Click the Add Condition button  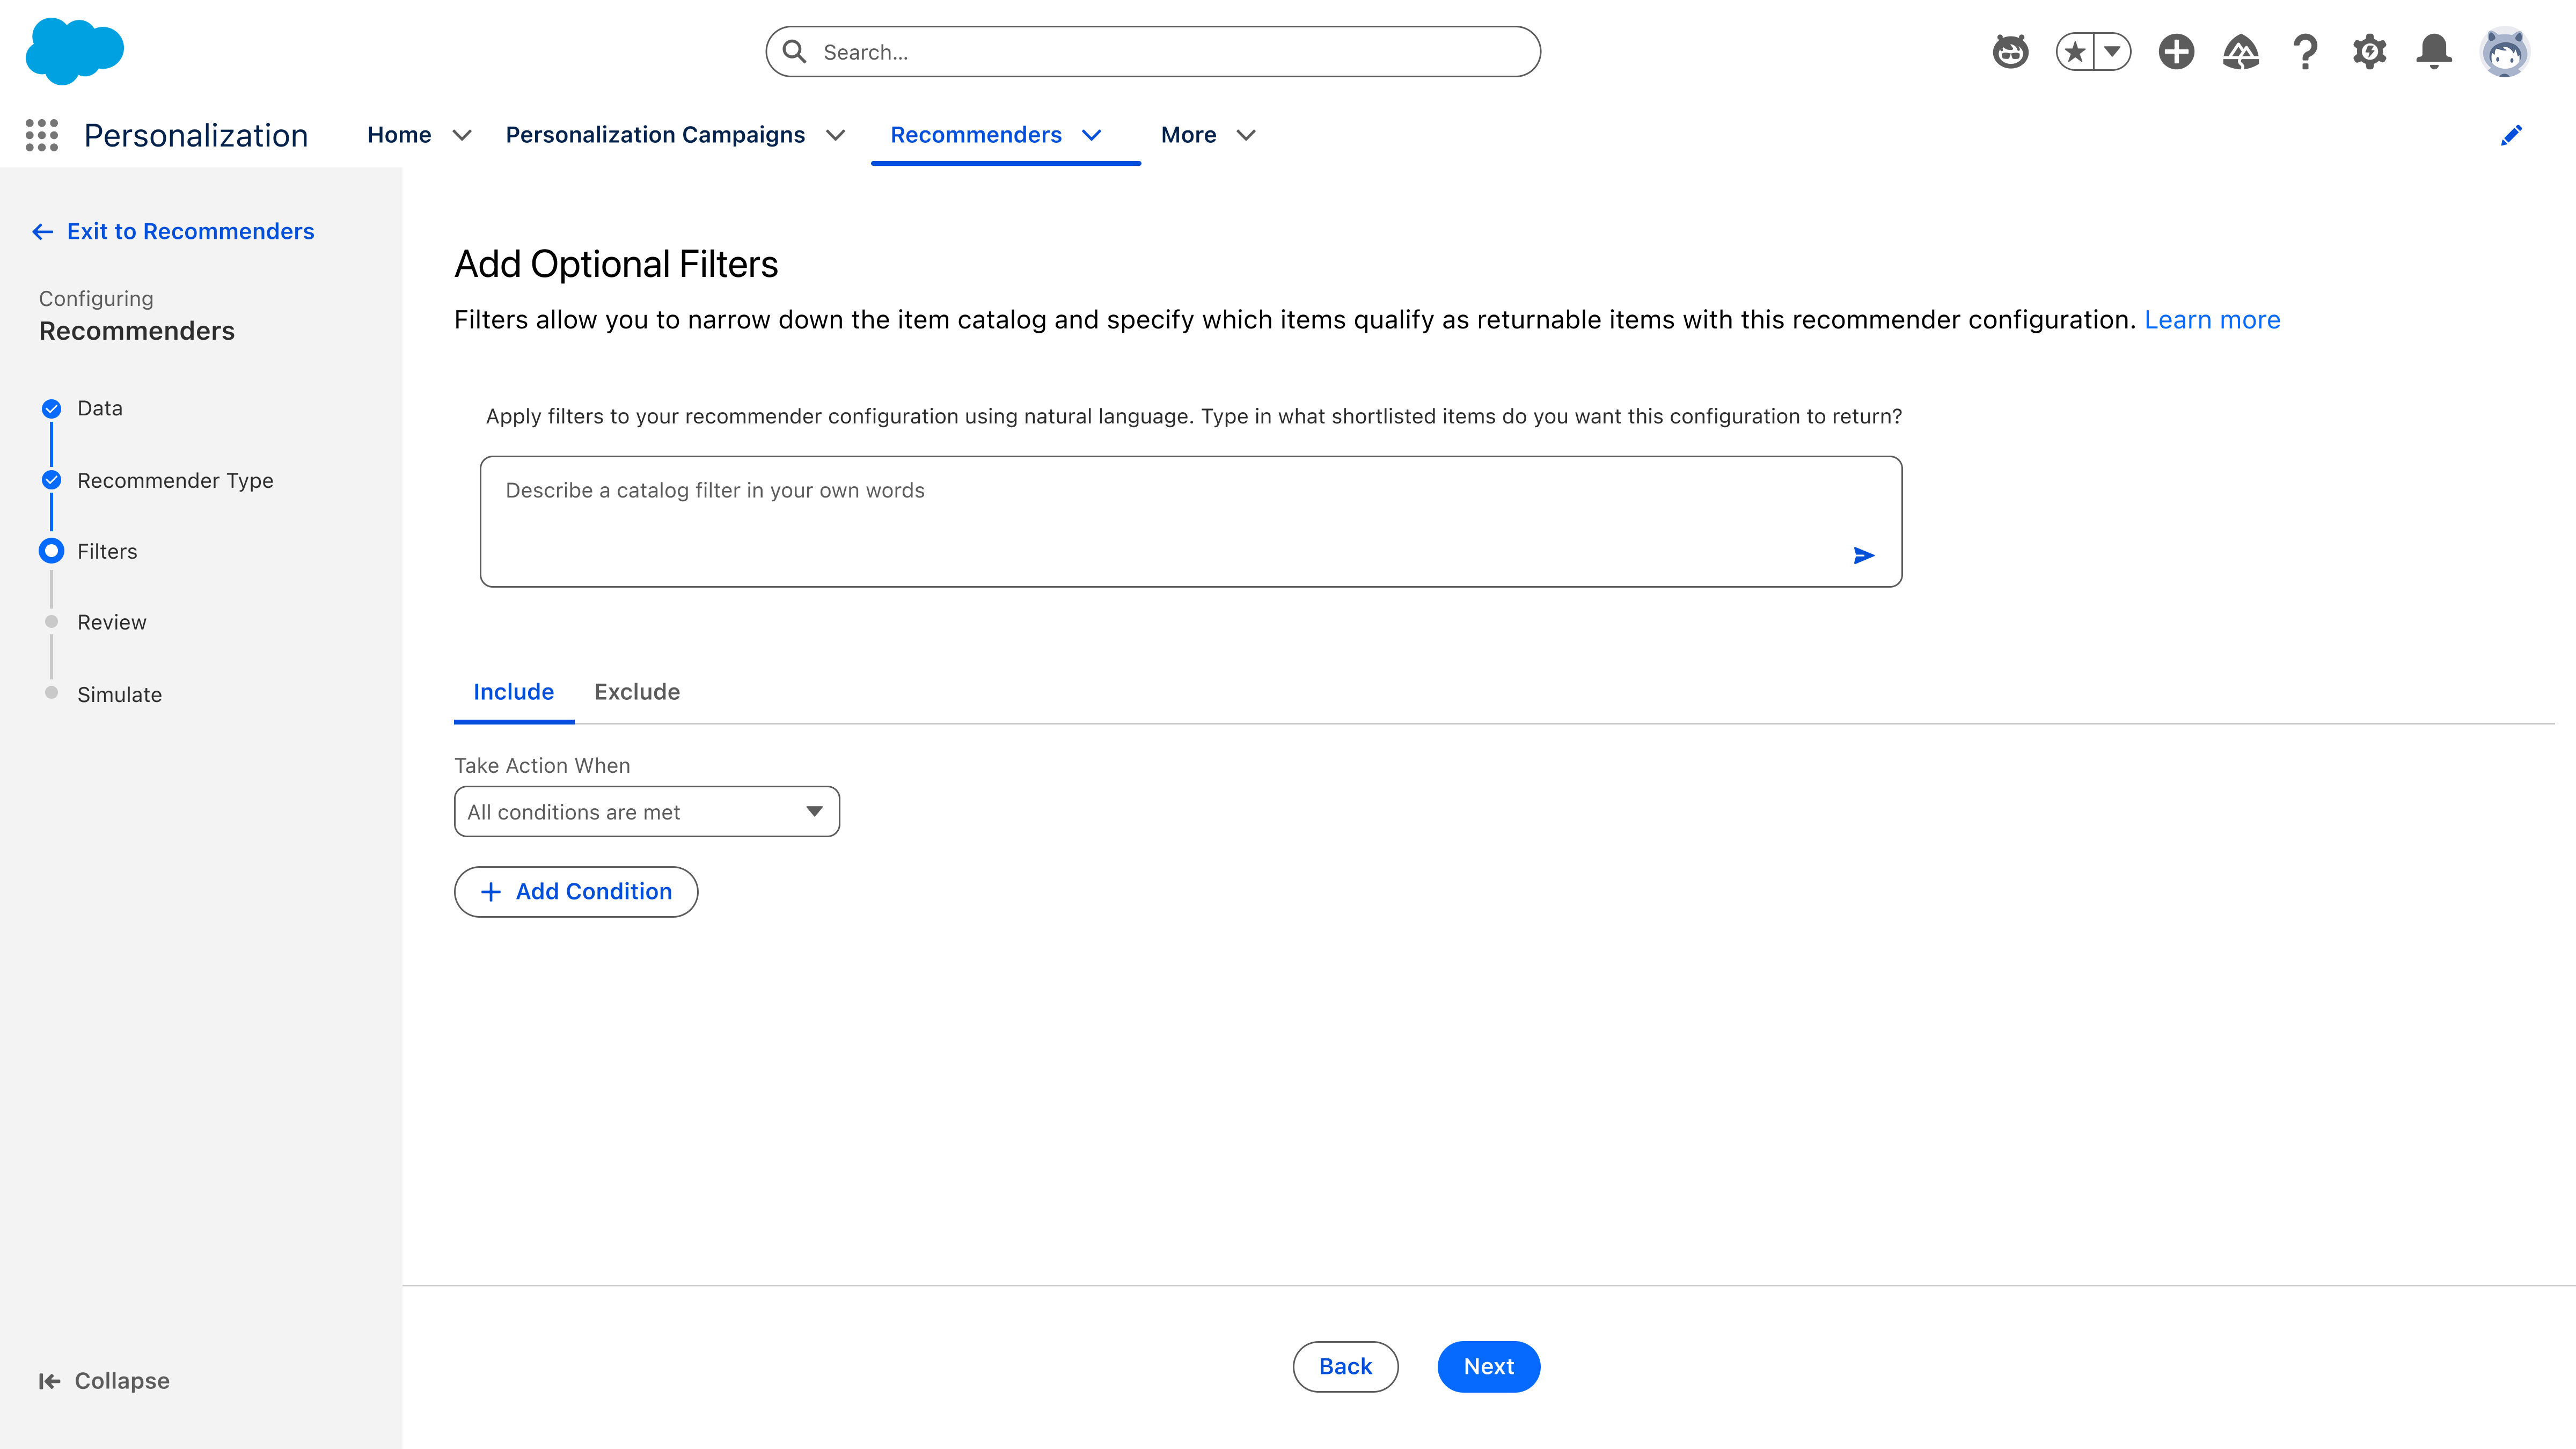click(576, 892)
